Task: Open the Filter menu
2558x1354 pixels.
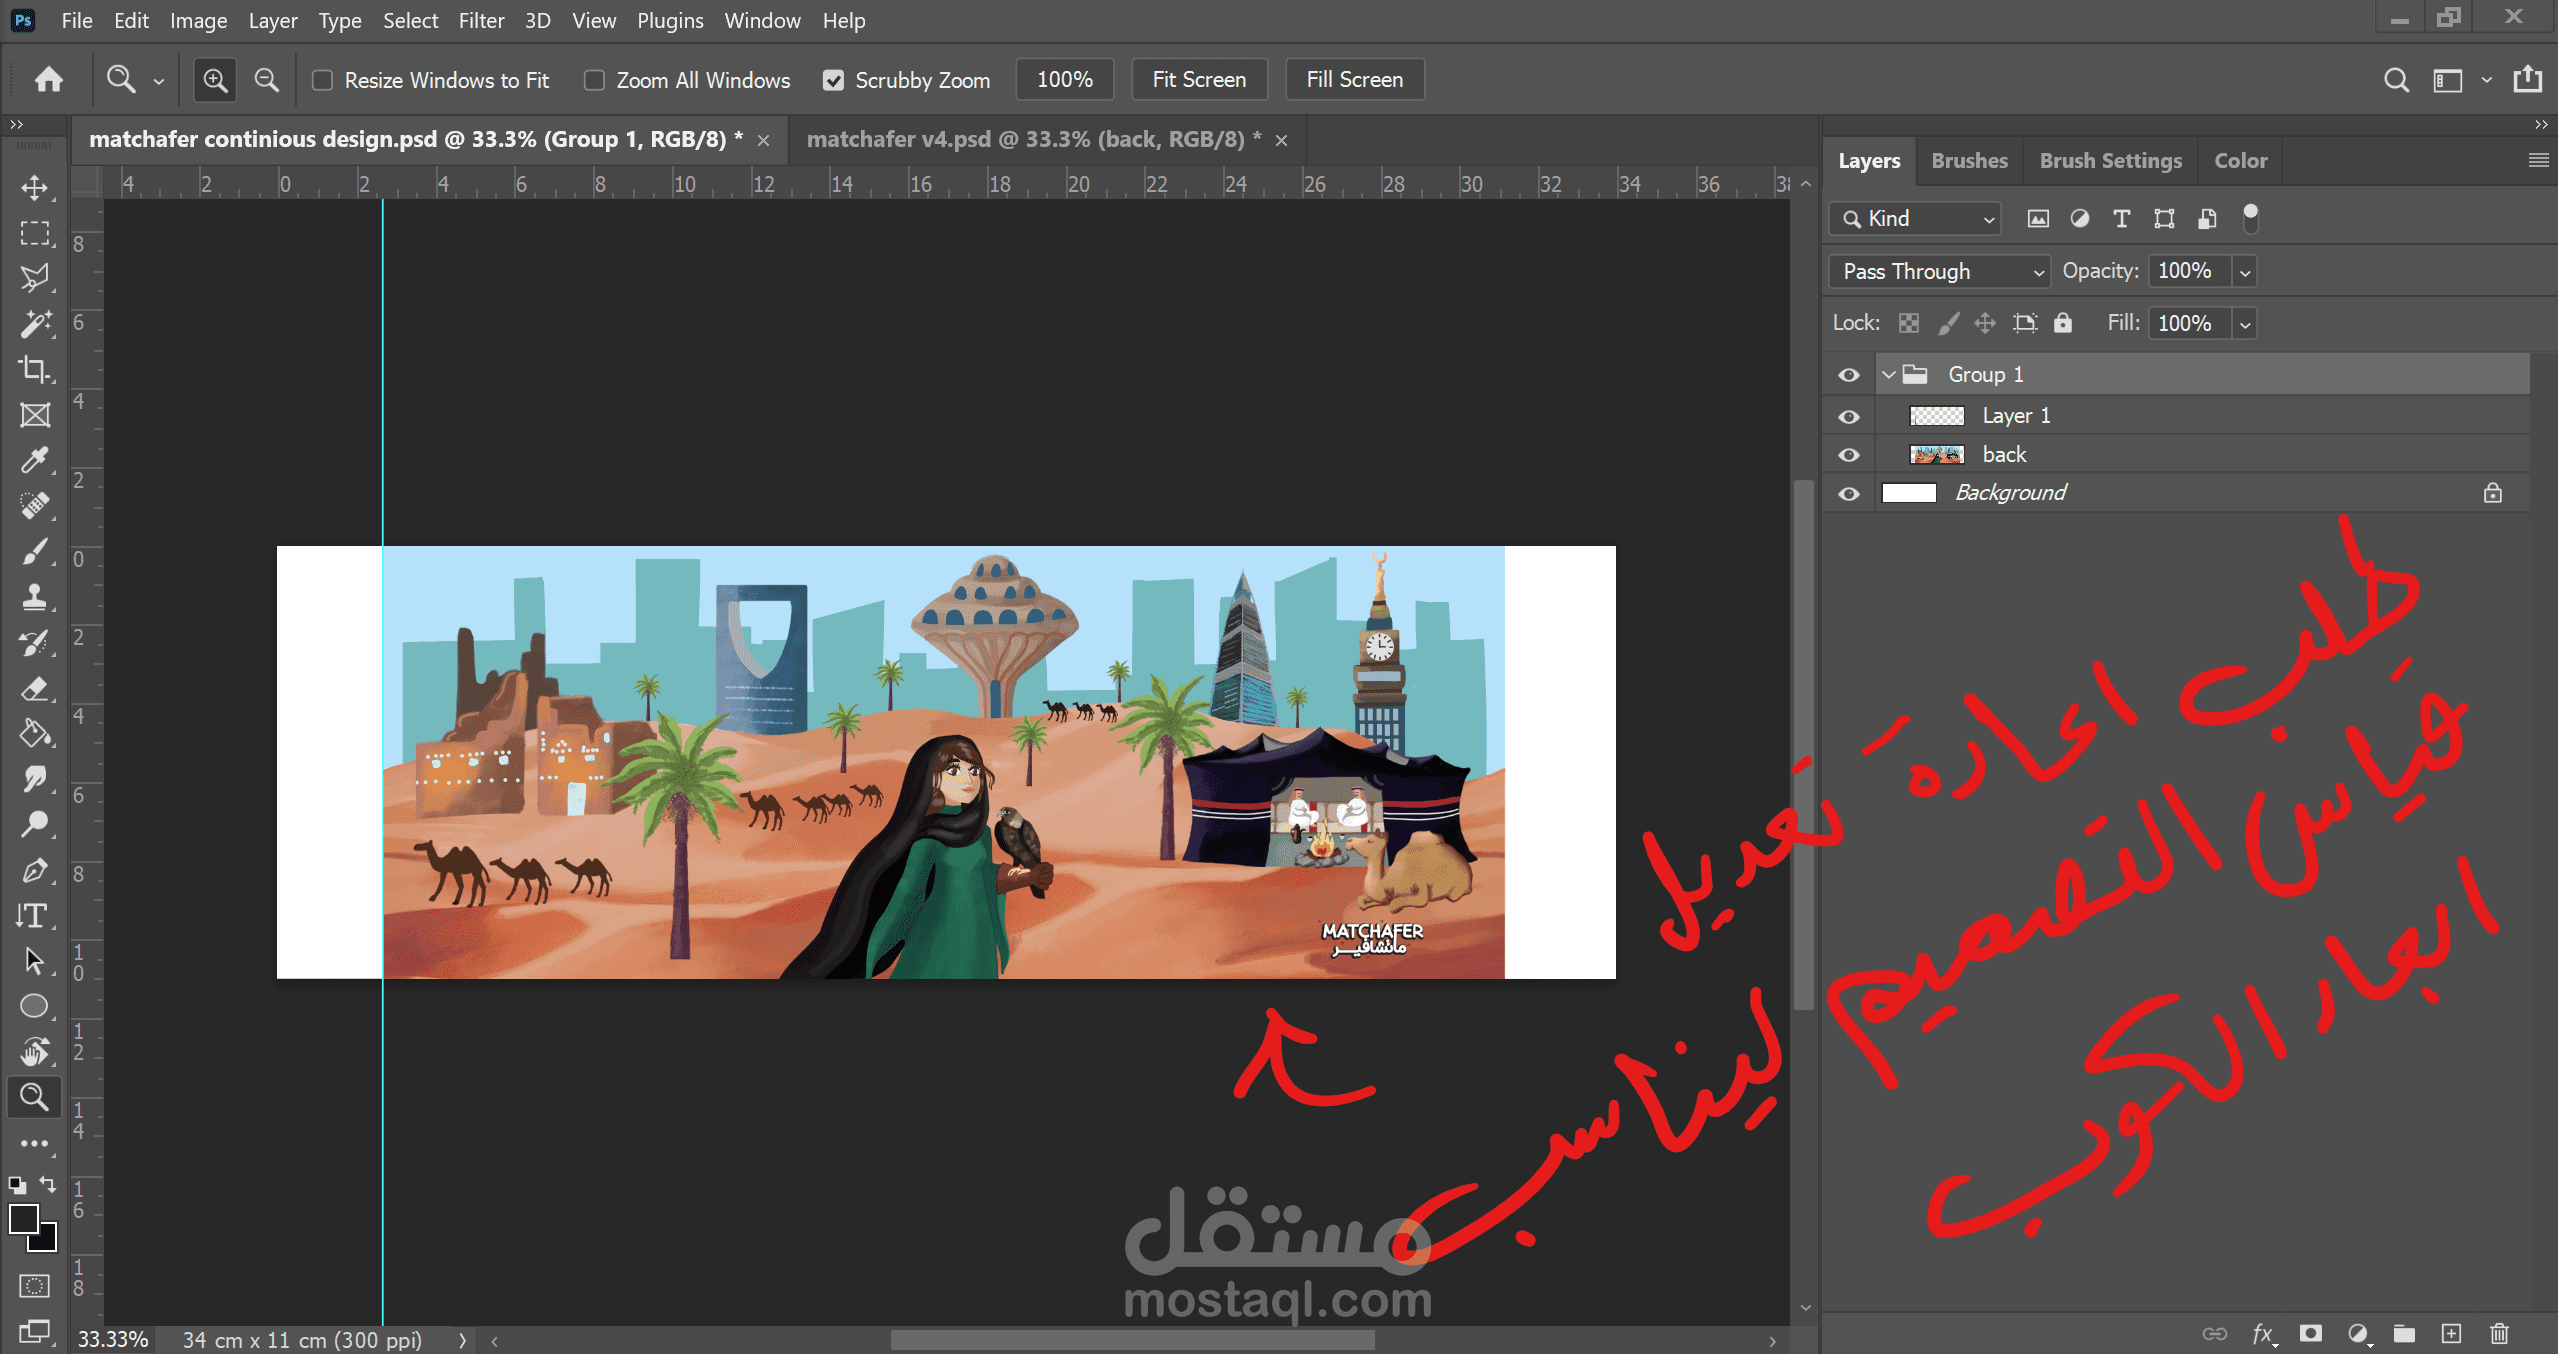Action: [x=481, y=20]
